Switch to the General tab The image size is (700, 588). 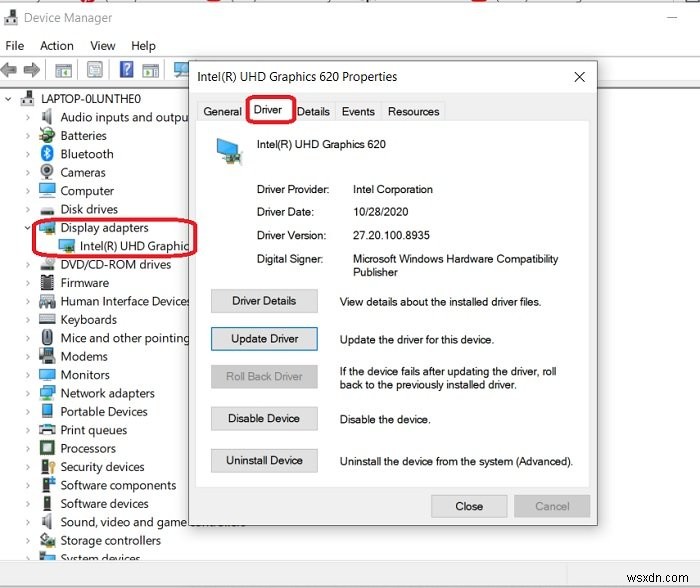point(222,111)
